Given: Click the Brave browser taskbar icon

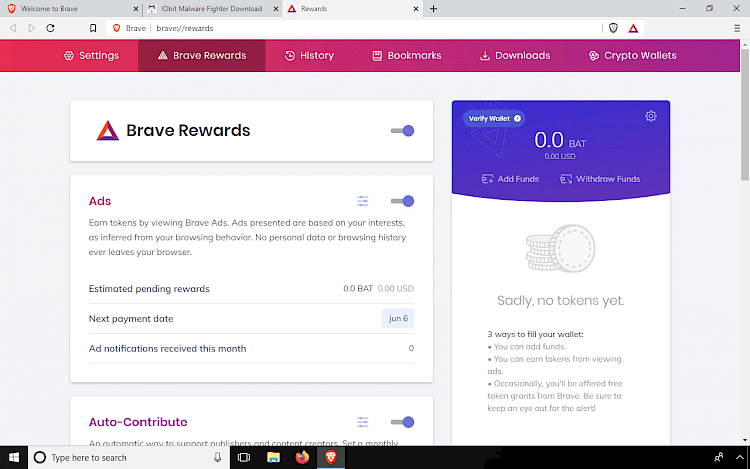Looking at the screenshot, I should [331, 458].
